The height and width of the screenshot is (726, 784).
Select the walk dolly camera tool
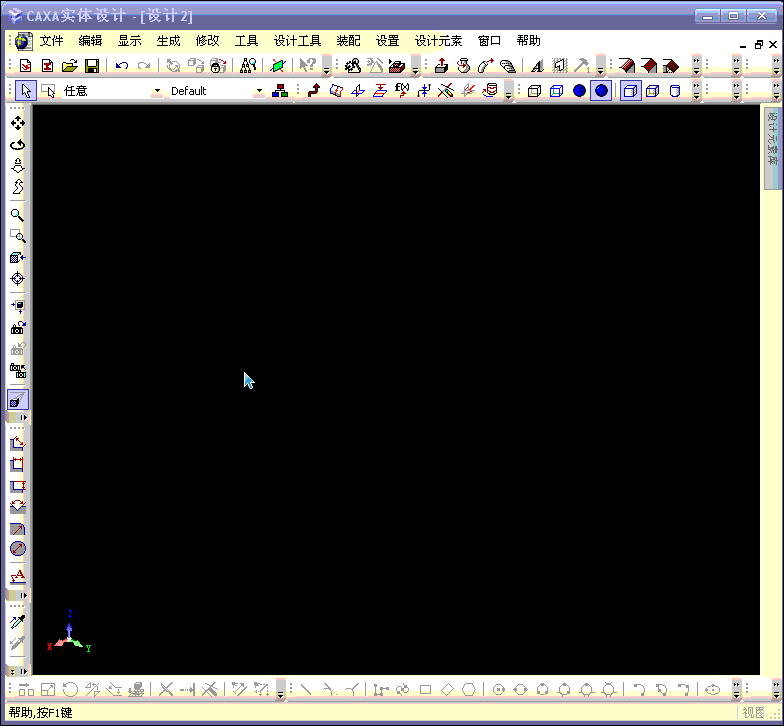click(x=18, y=166)
